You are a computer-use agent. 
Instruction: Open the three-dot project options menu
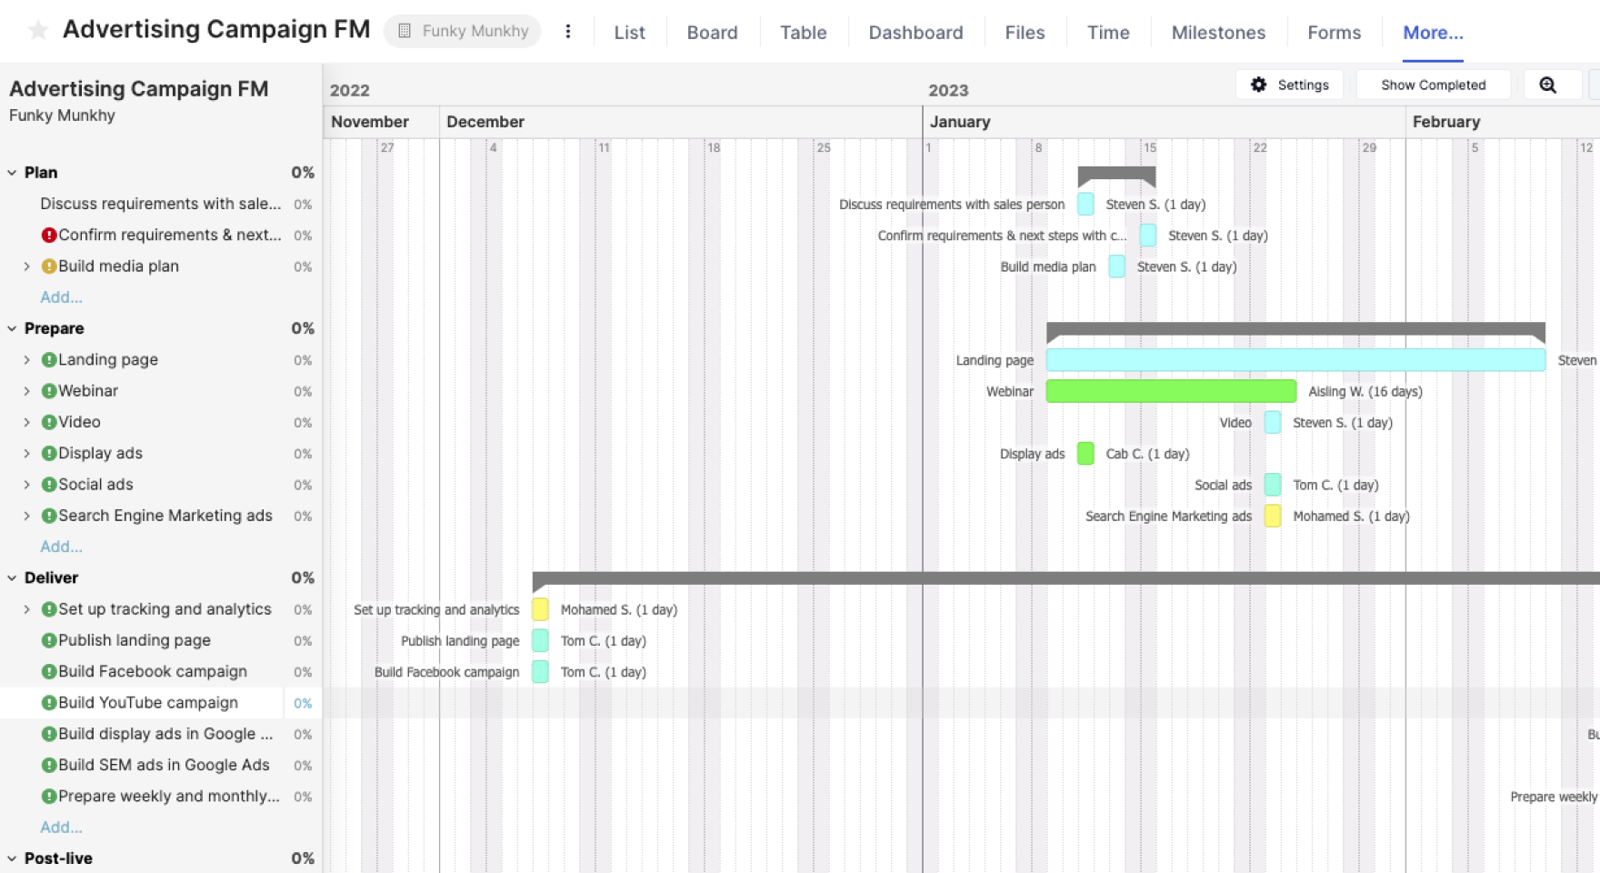[568, 31]
